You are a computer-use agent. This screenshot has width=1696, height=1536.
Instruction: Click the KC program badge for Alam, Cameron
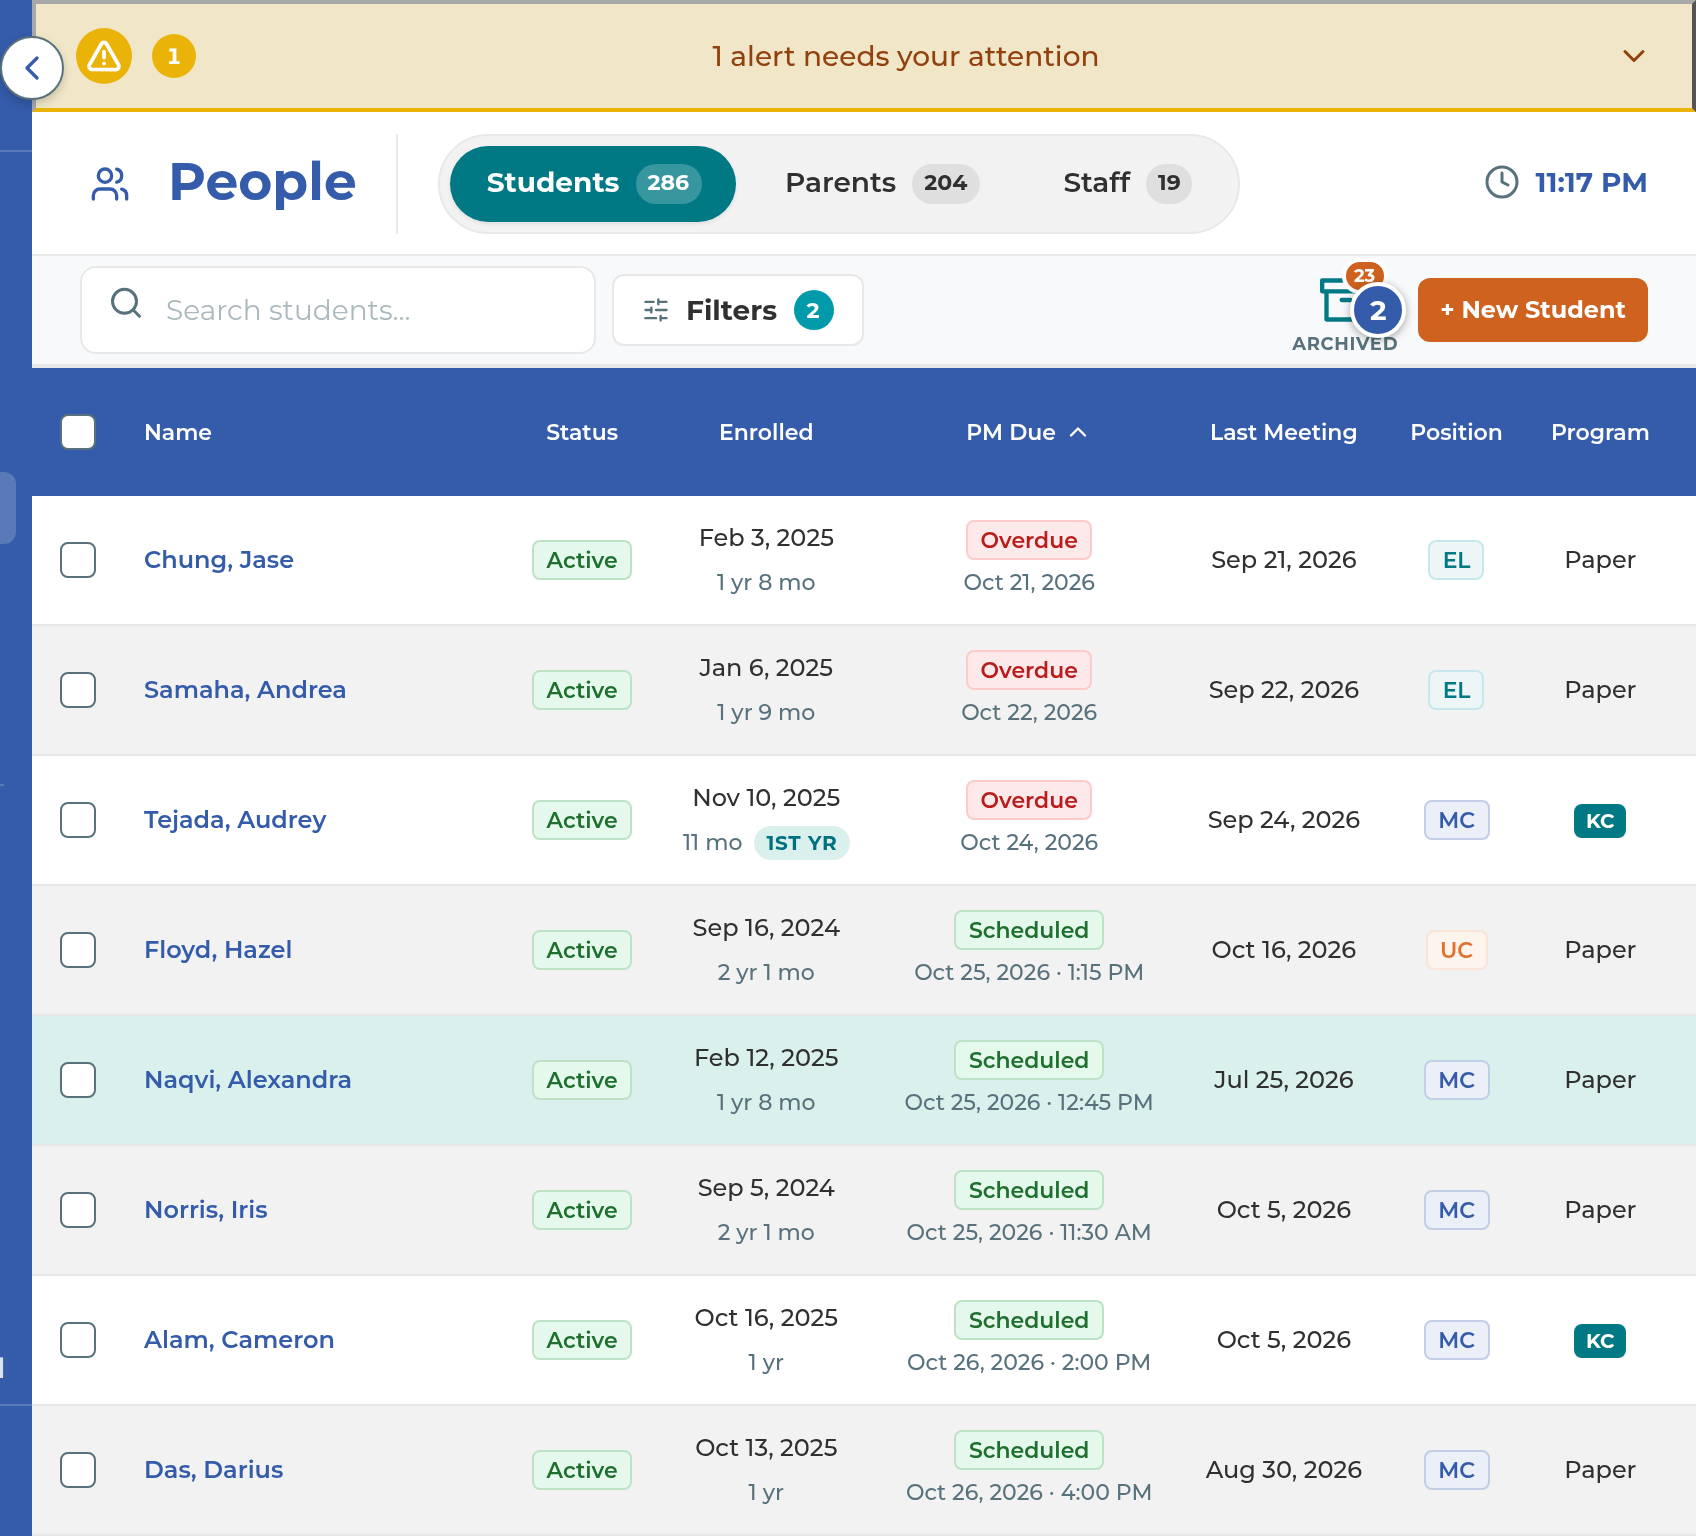point(1600,1341)
